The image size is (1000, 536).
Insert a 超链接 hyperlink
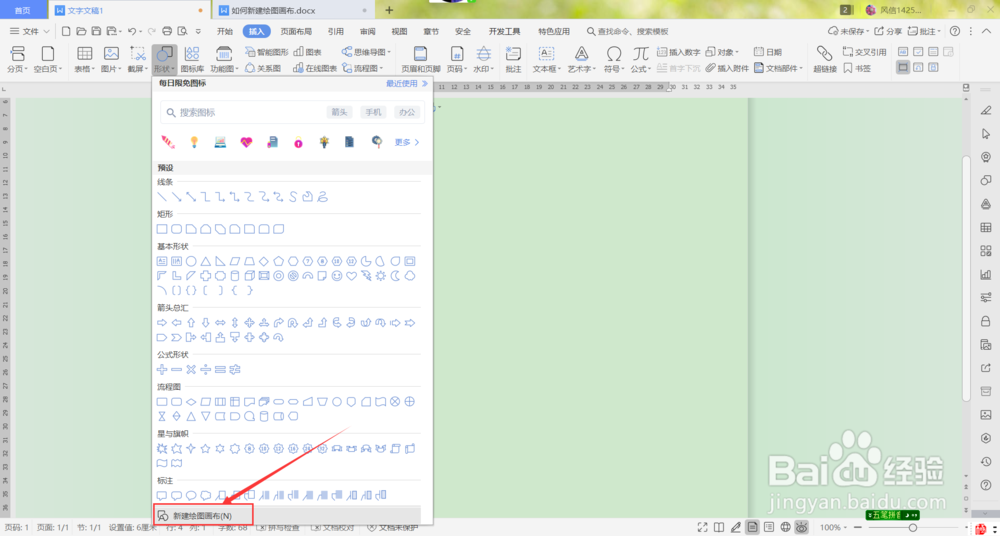825,59
